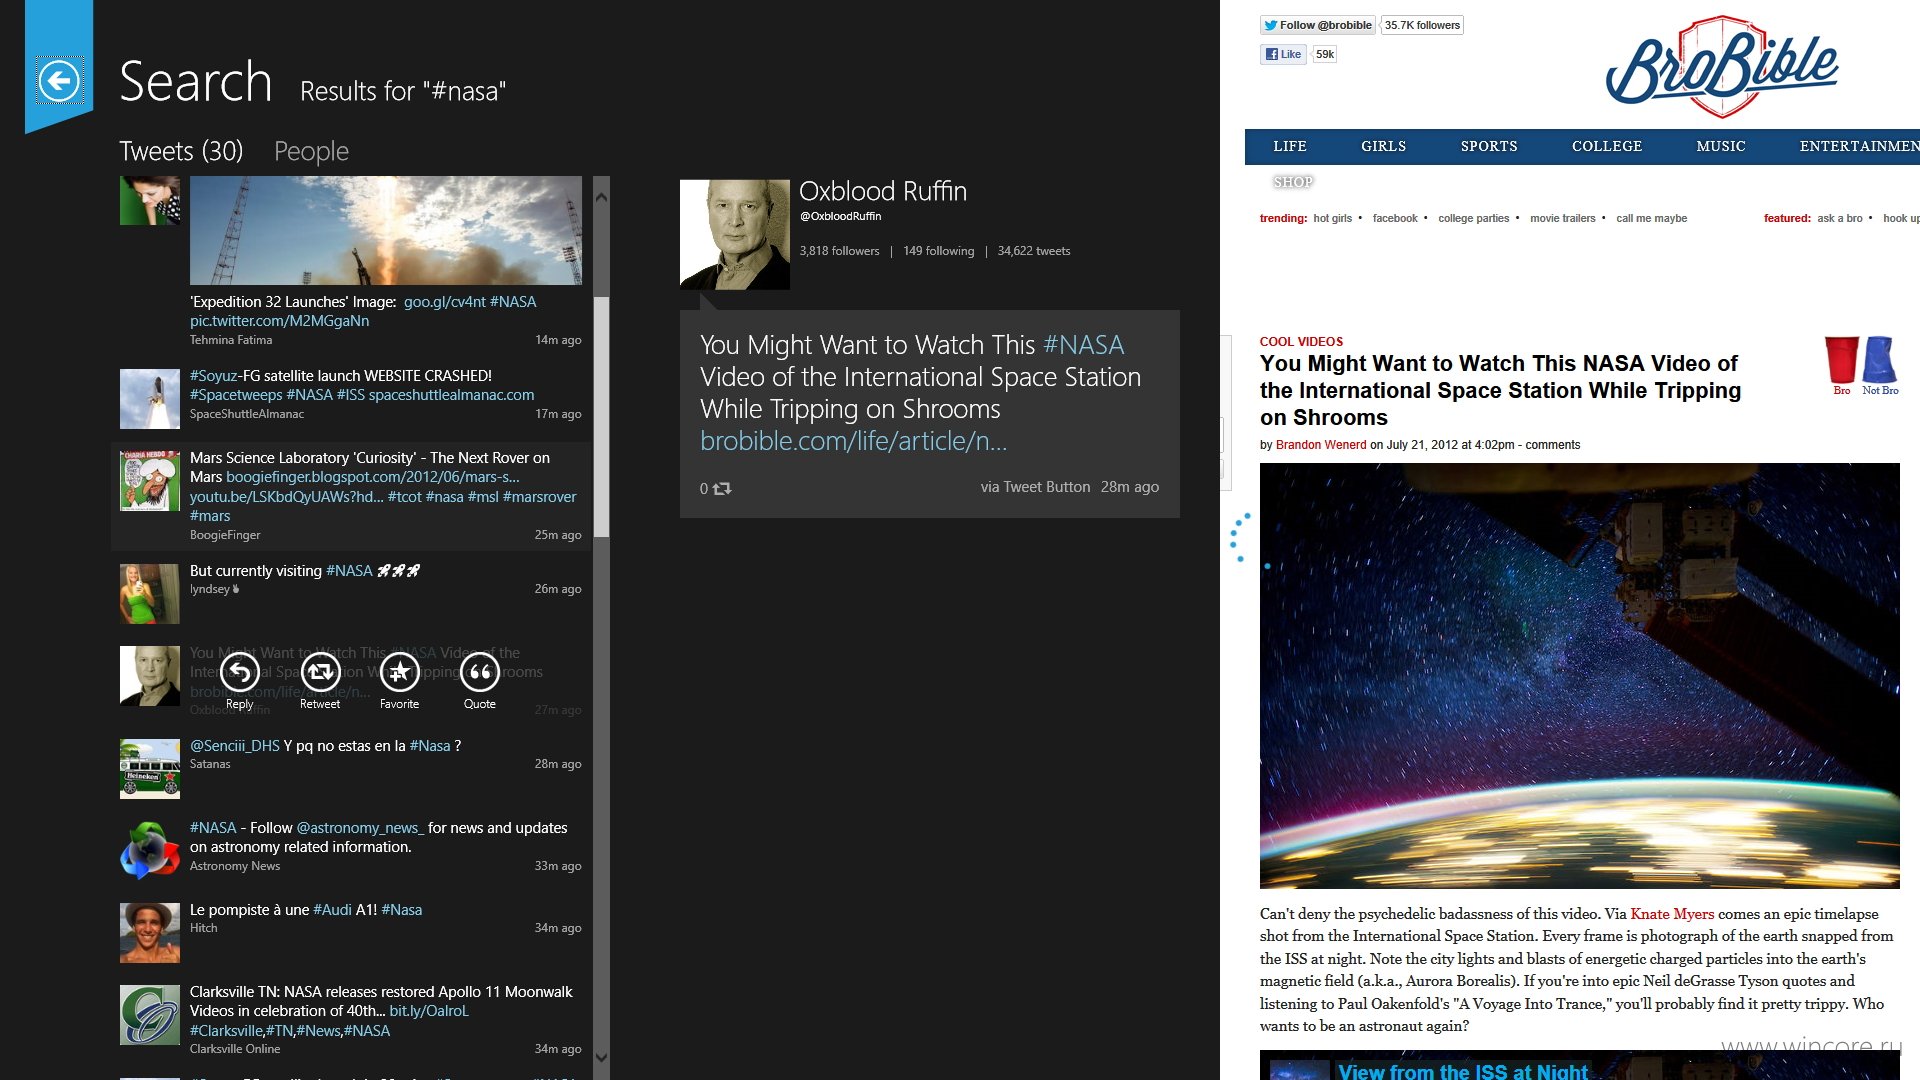The height and width of the screenshot is (1080, 1920).
Task: Click trending 'call me maybe' link
Action: click(1651, 218)
